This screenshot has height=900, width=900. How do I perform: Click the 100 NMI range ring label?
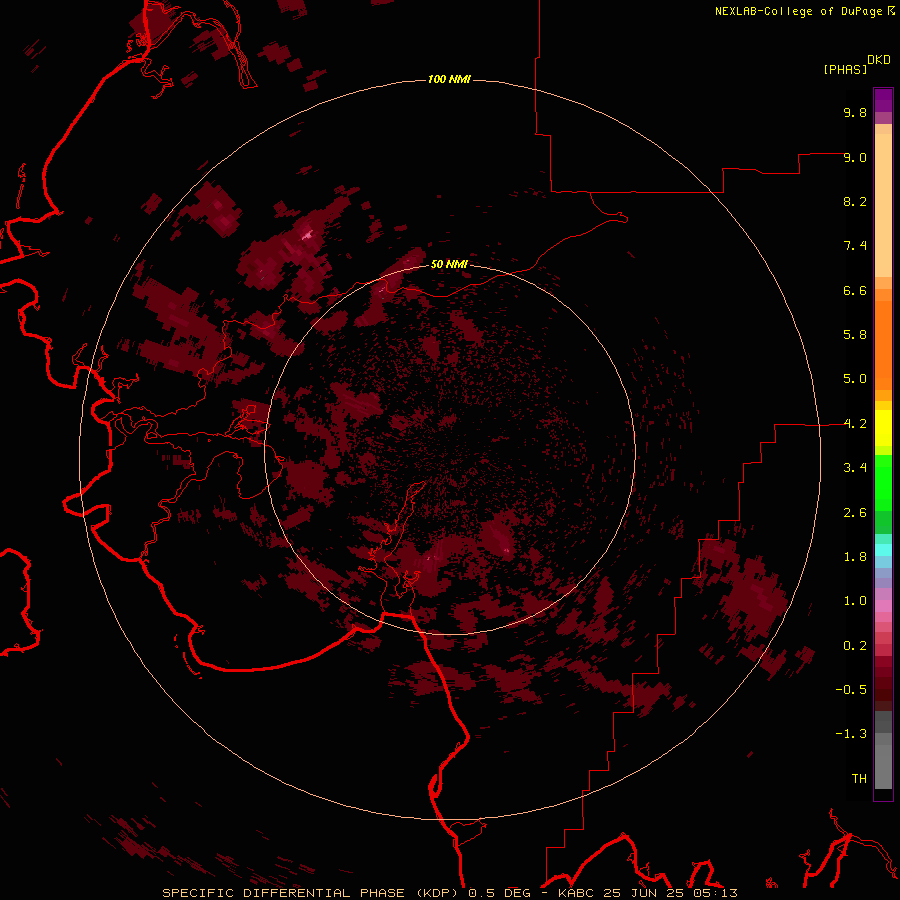449,79
